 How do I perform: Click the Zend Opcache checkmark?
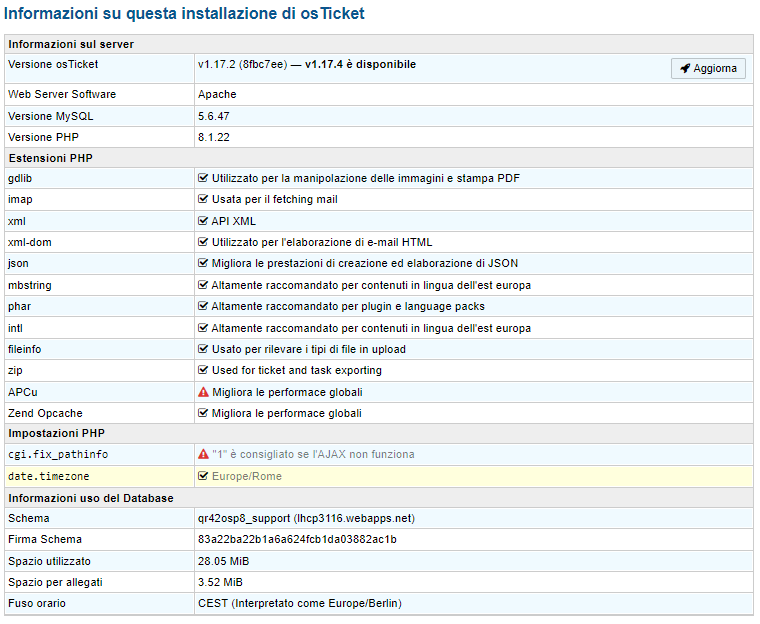[203, 413]
